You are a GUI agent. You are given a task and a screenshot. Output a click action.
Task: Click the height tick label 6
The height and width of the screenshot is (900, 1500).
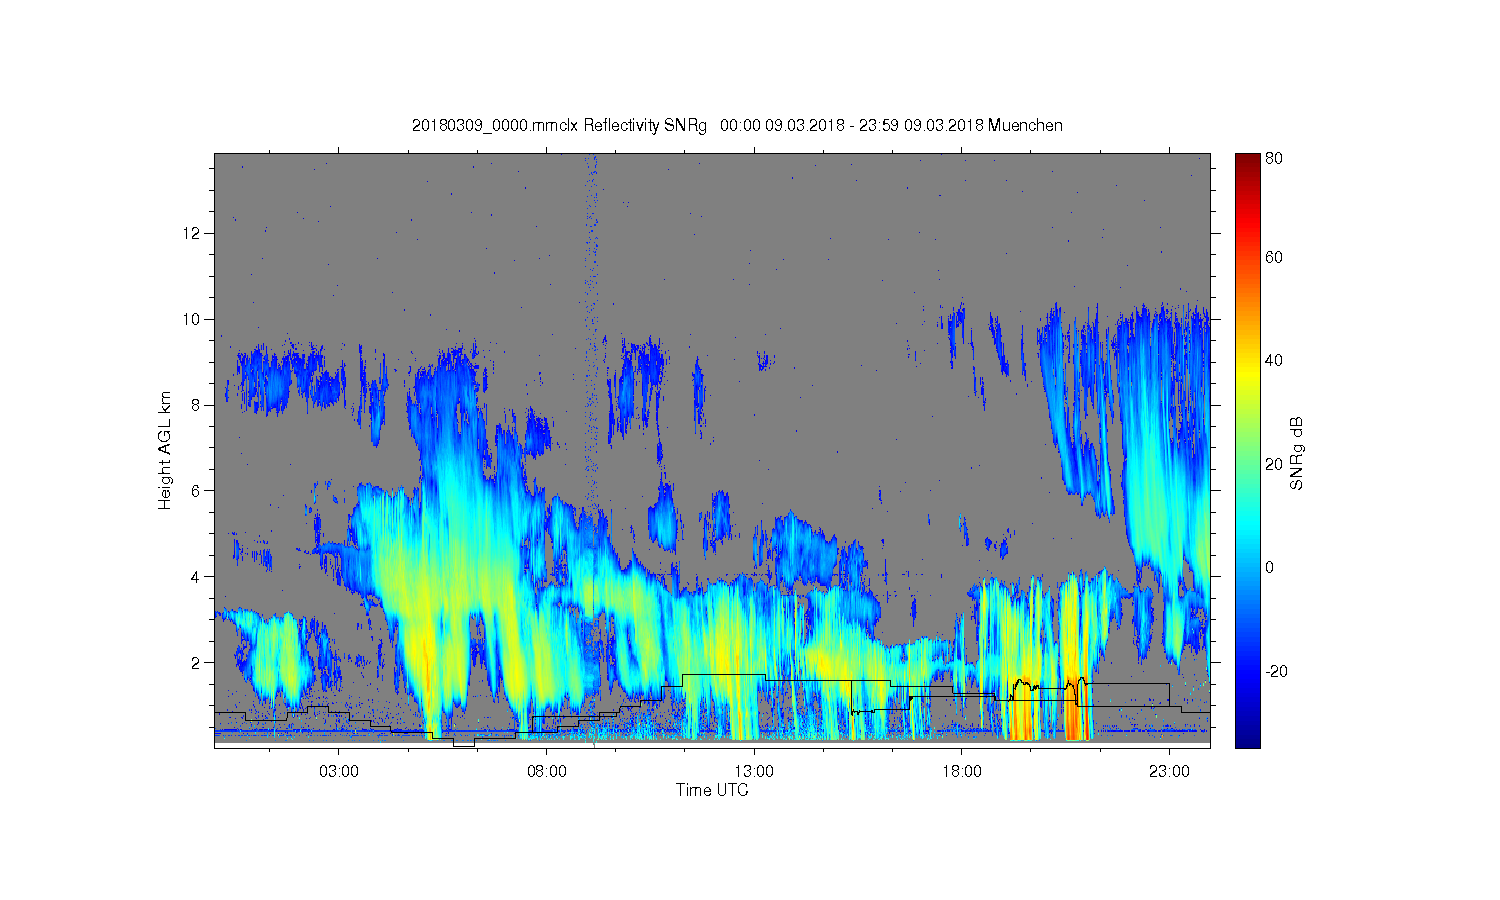click(x=197, y=491)
